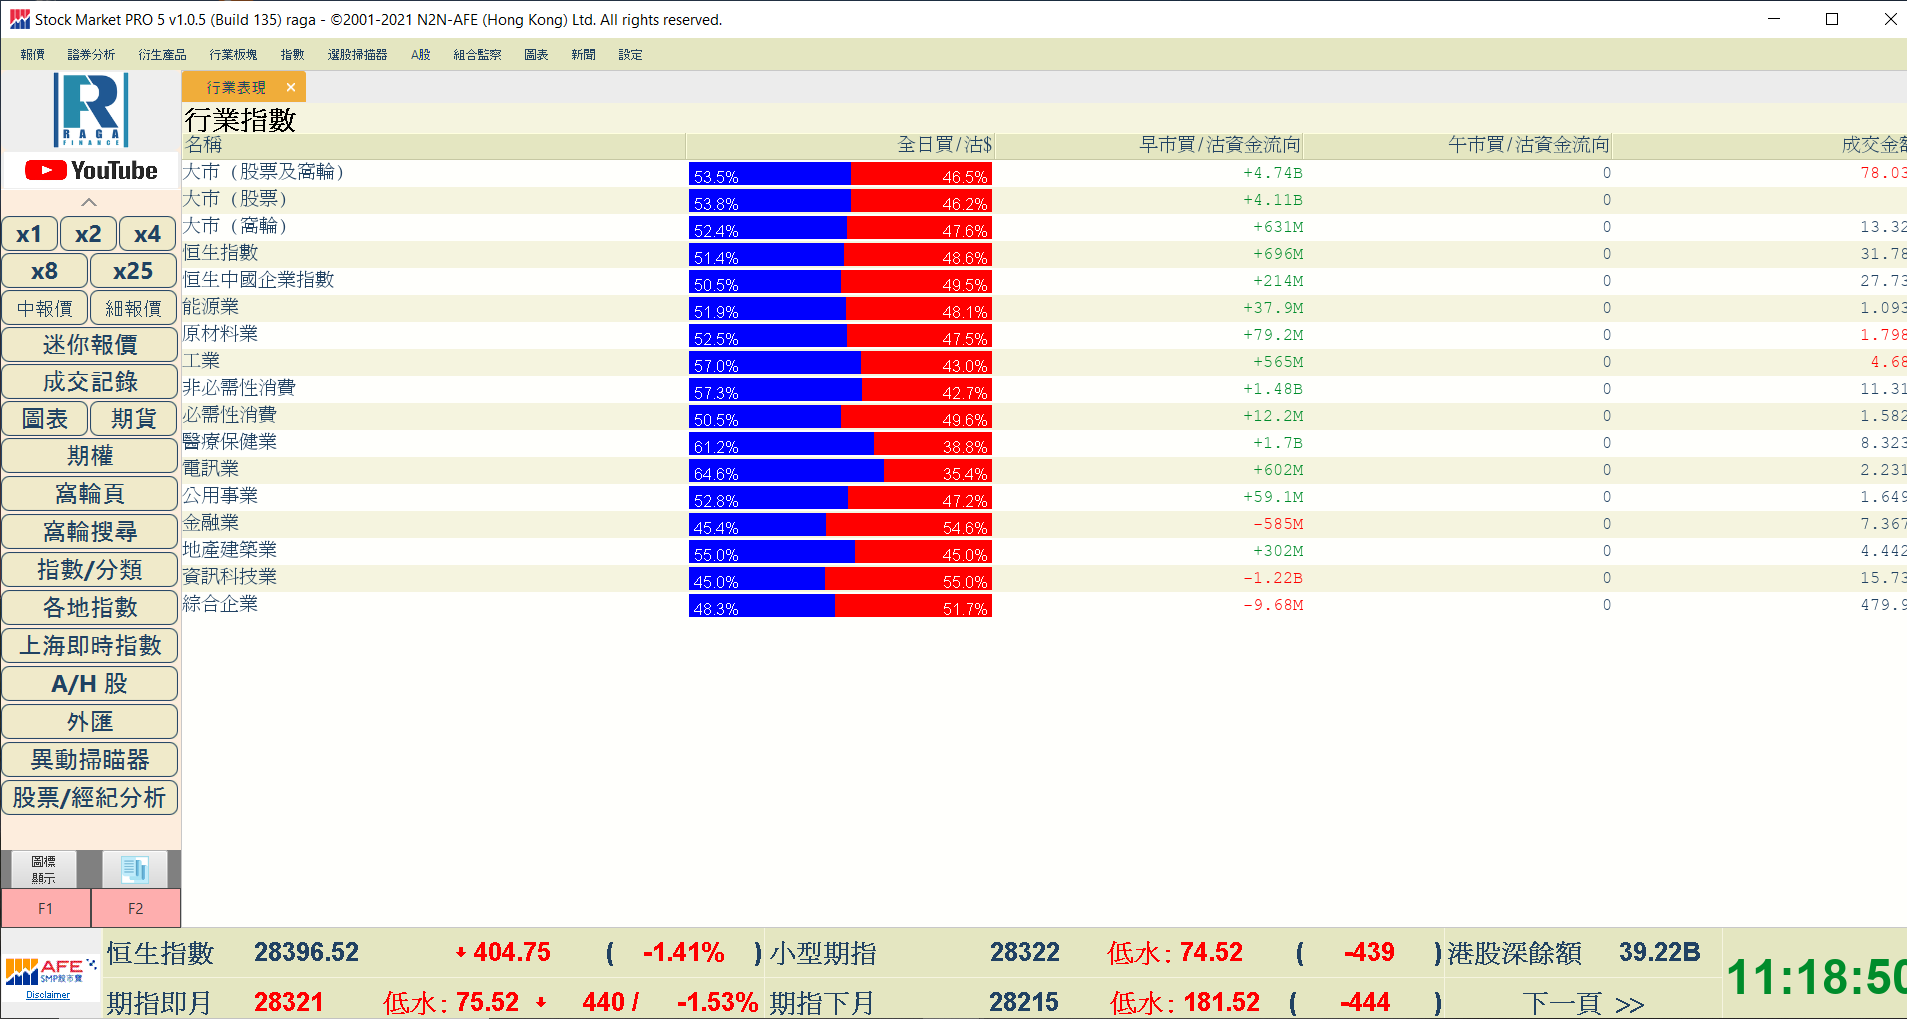Open the 設定 settings menu
This screenshot has width=1907, height=1019.
630,55
